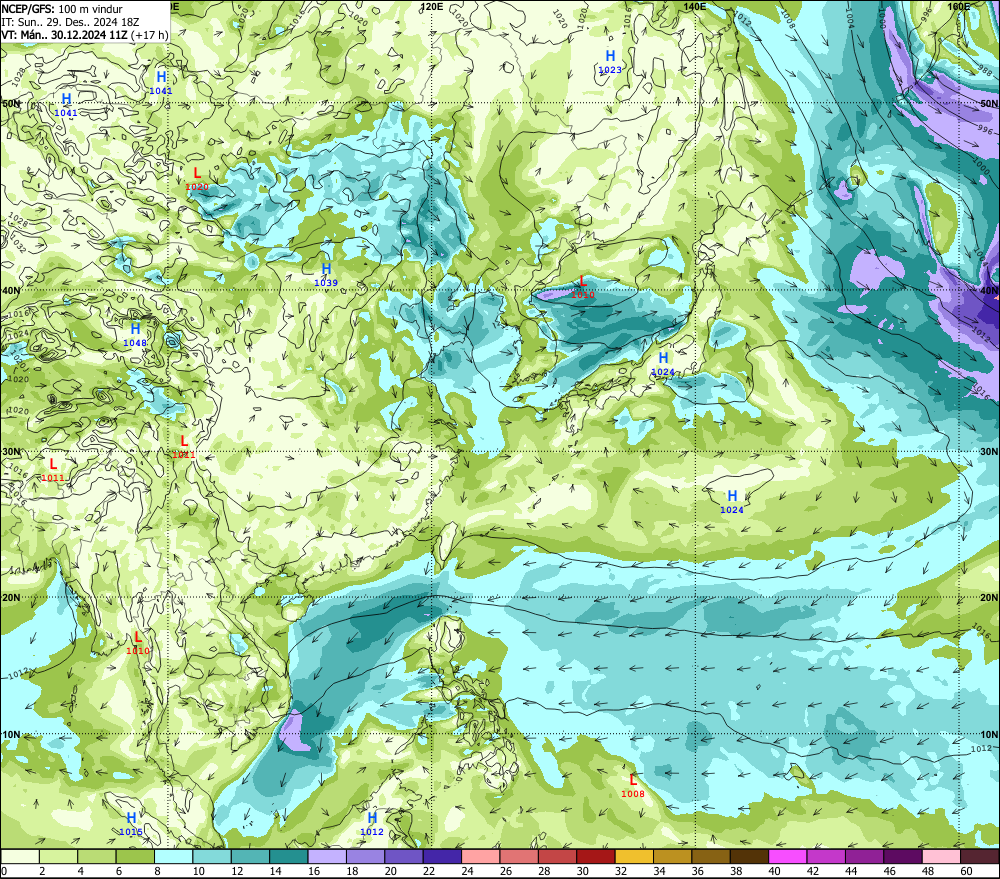
Task: Select the H 1039 high pressure marker
Action: (326, 274)
